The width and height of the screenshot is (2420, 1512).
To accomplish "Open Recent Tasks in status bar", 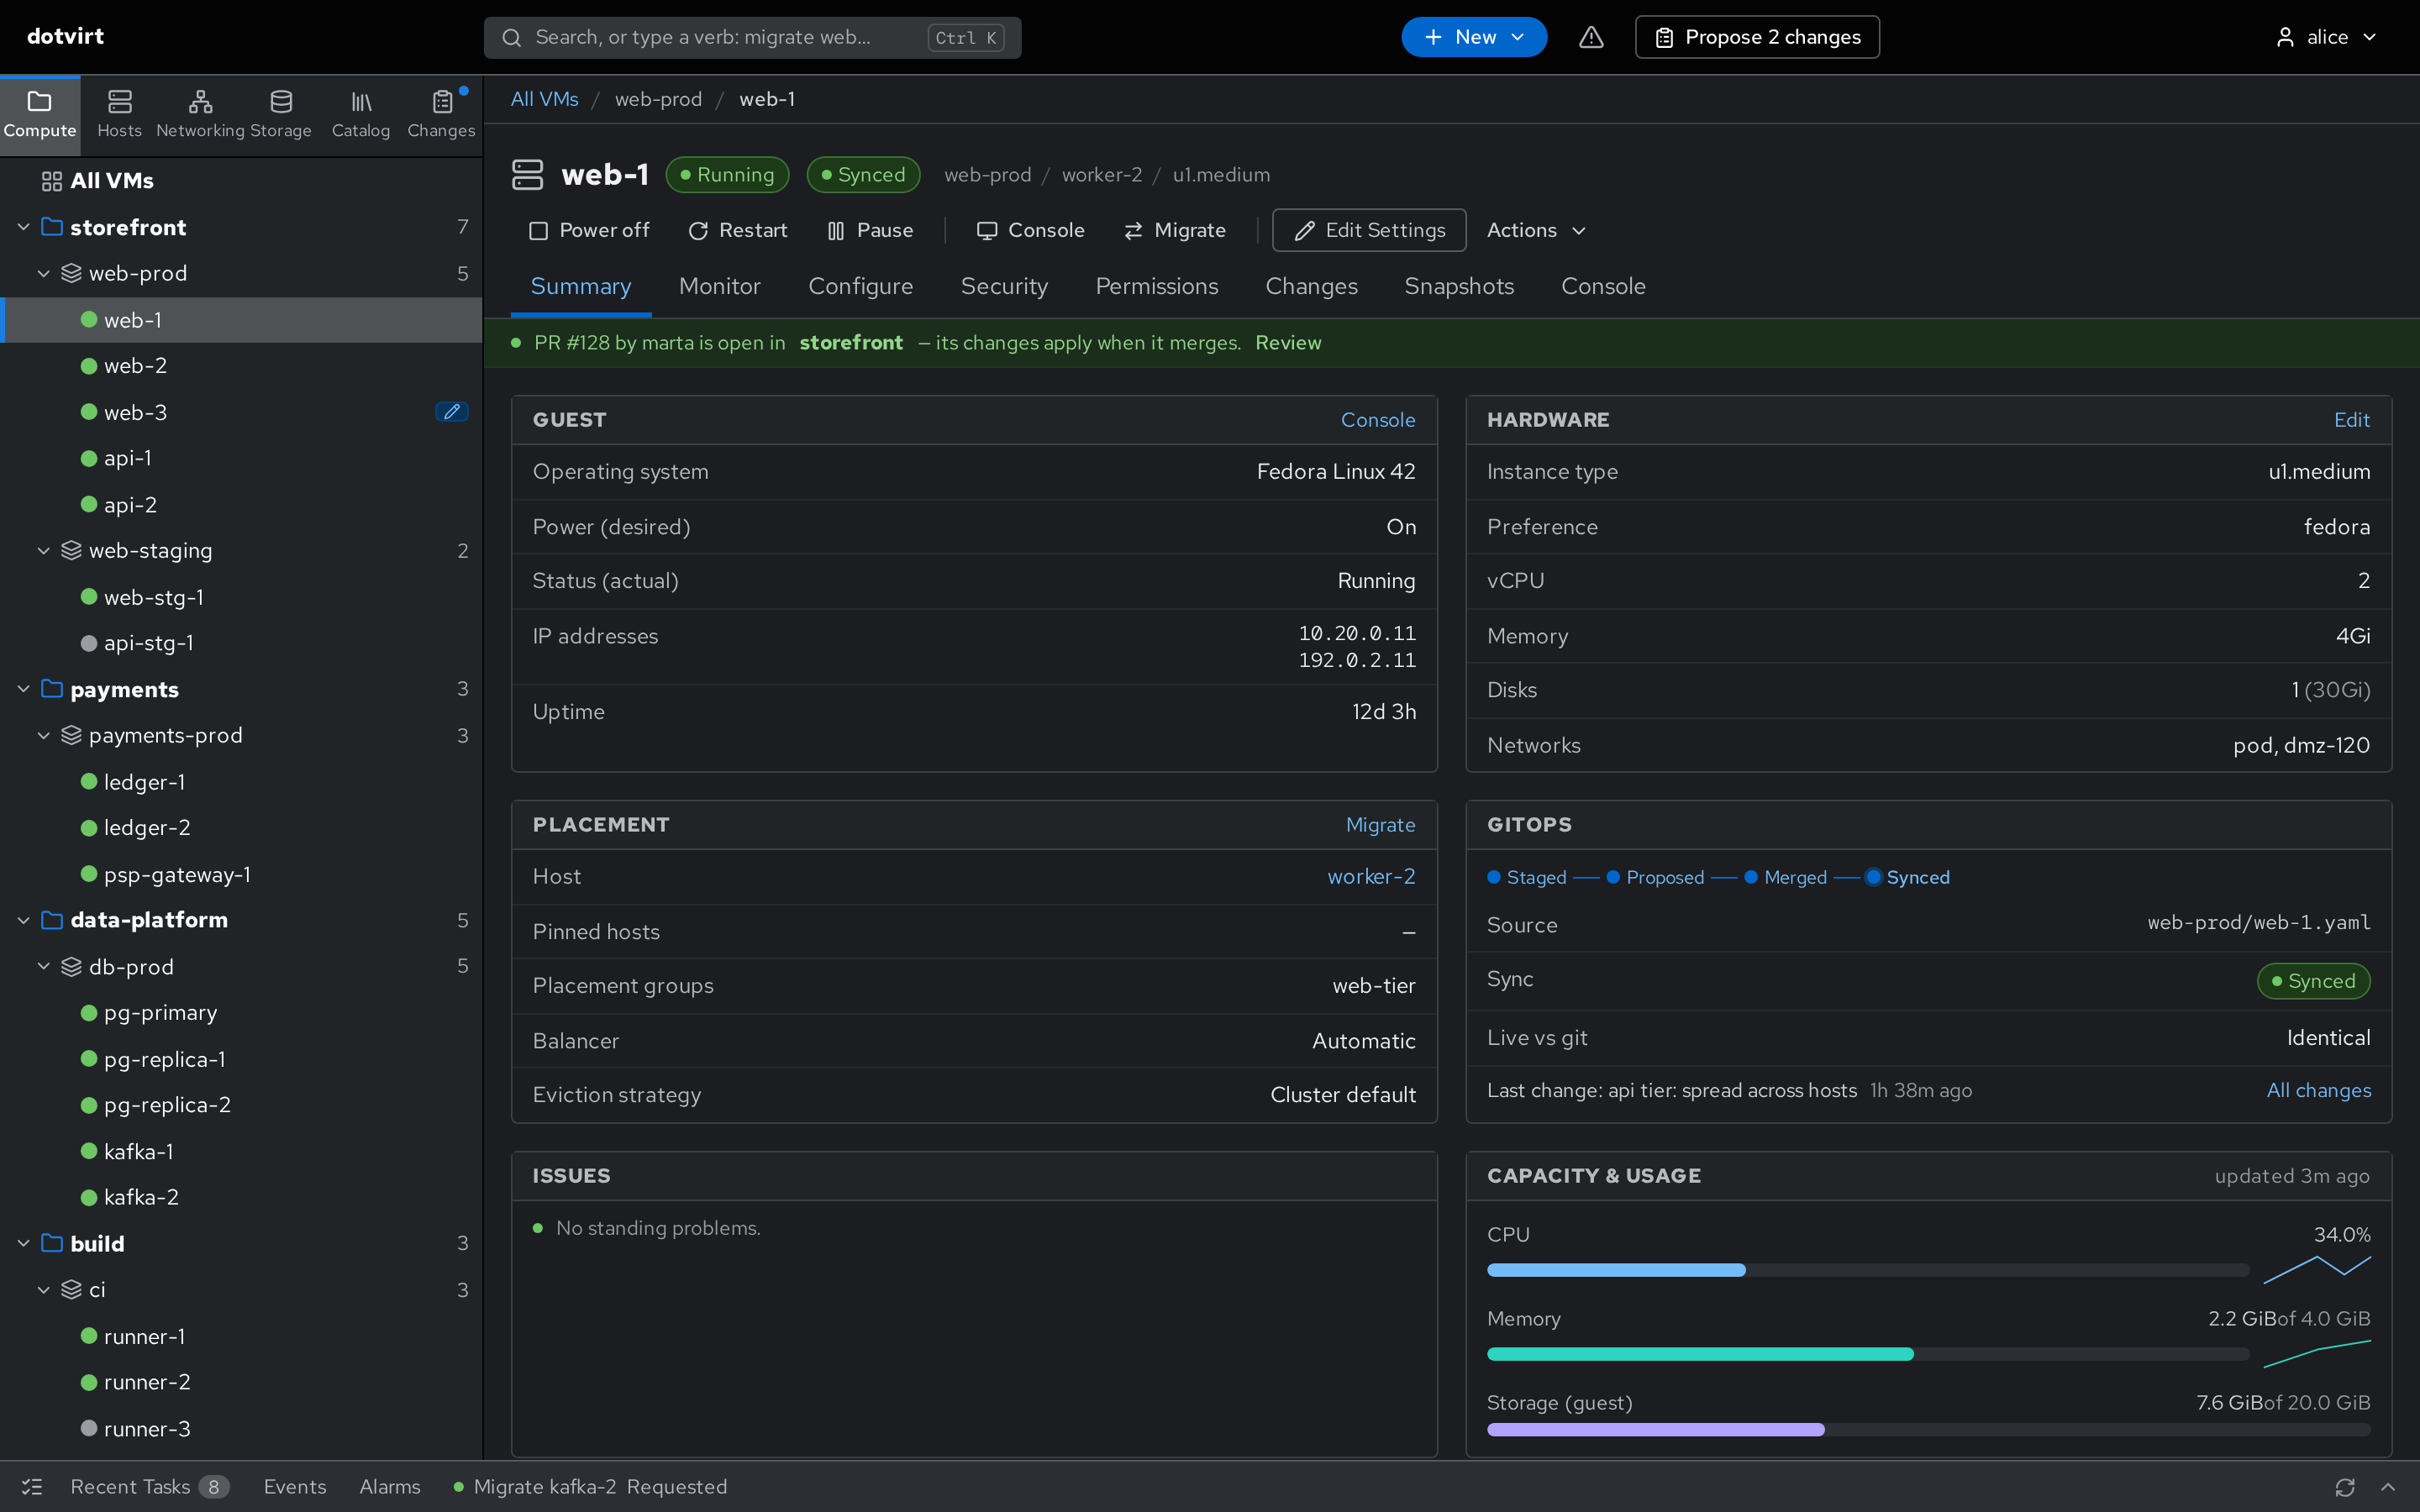I will click(150, 1487).
